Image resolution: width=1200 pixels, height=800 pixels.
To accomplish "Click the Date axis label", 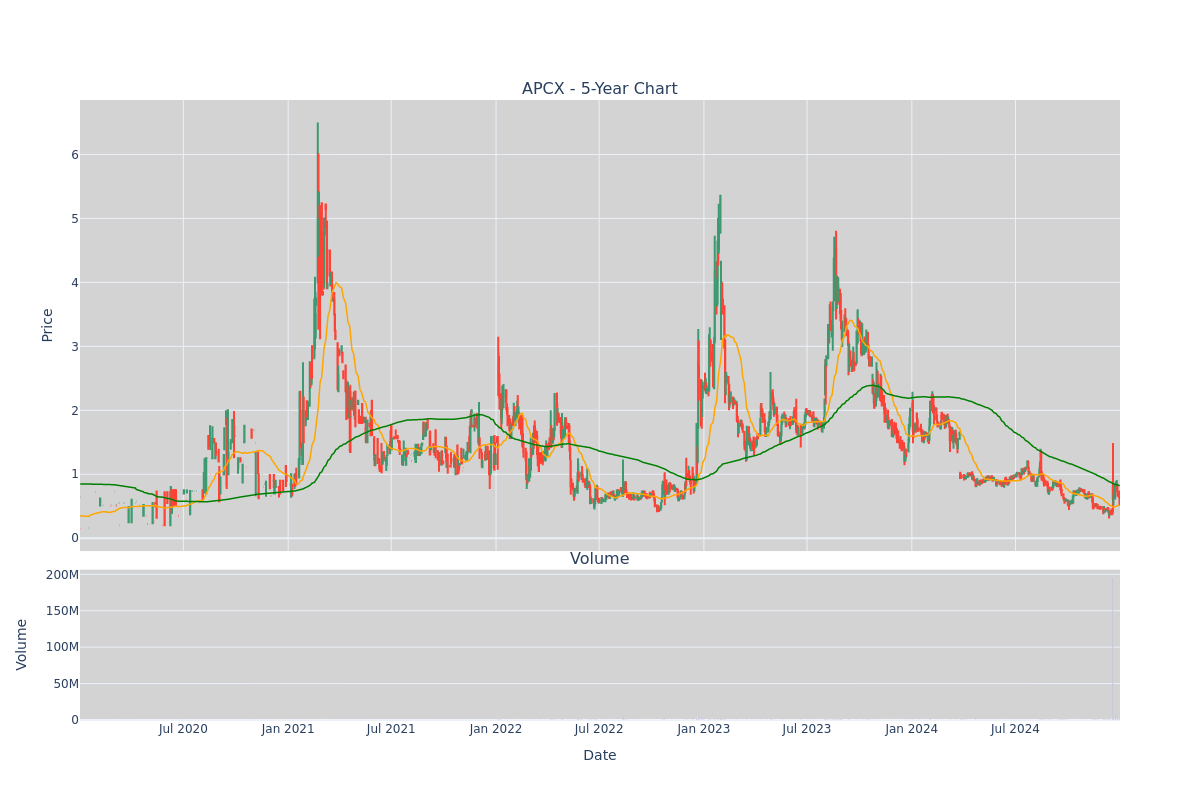I will (599, 755).
